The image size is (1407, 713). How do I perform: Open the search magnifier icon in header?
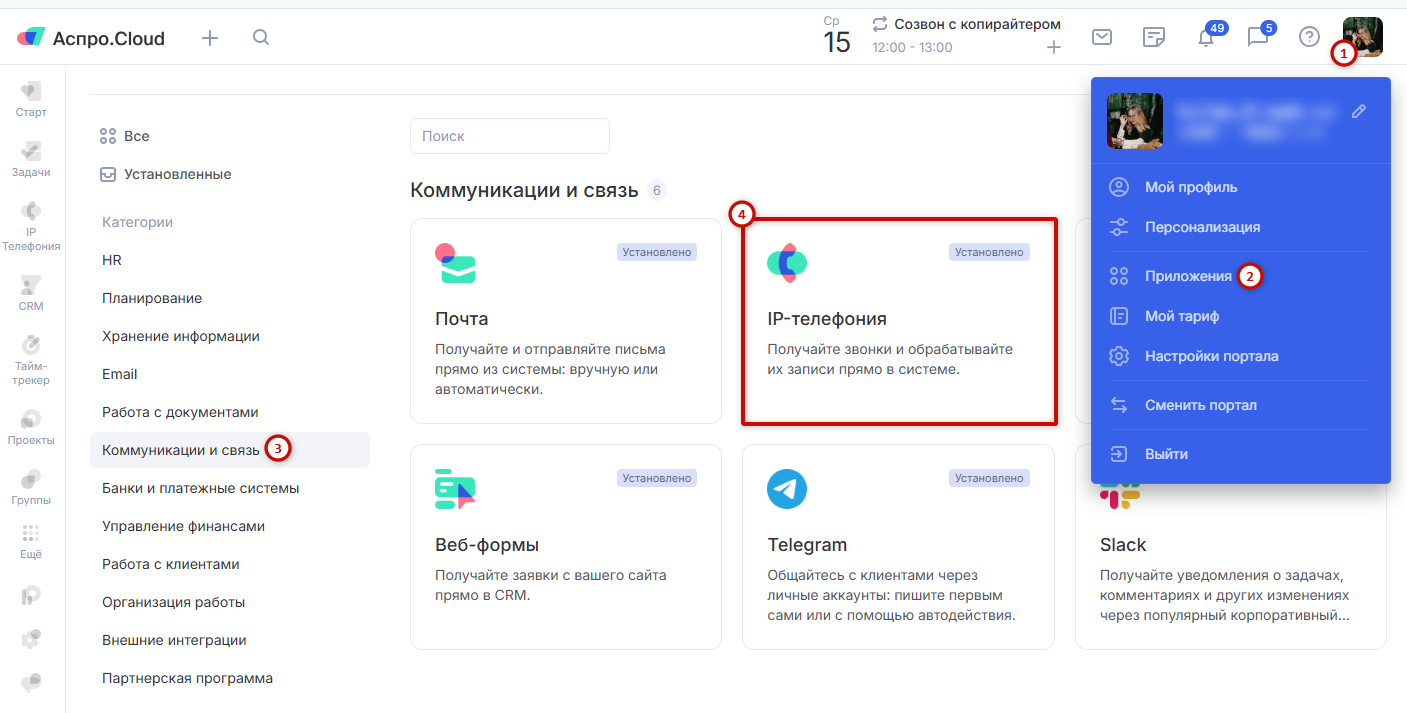(261, 38)
